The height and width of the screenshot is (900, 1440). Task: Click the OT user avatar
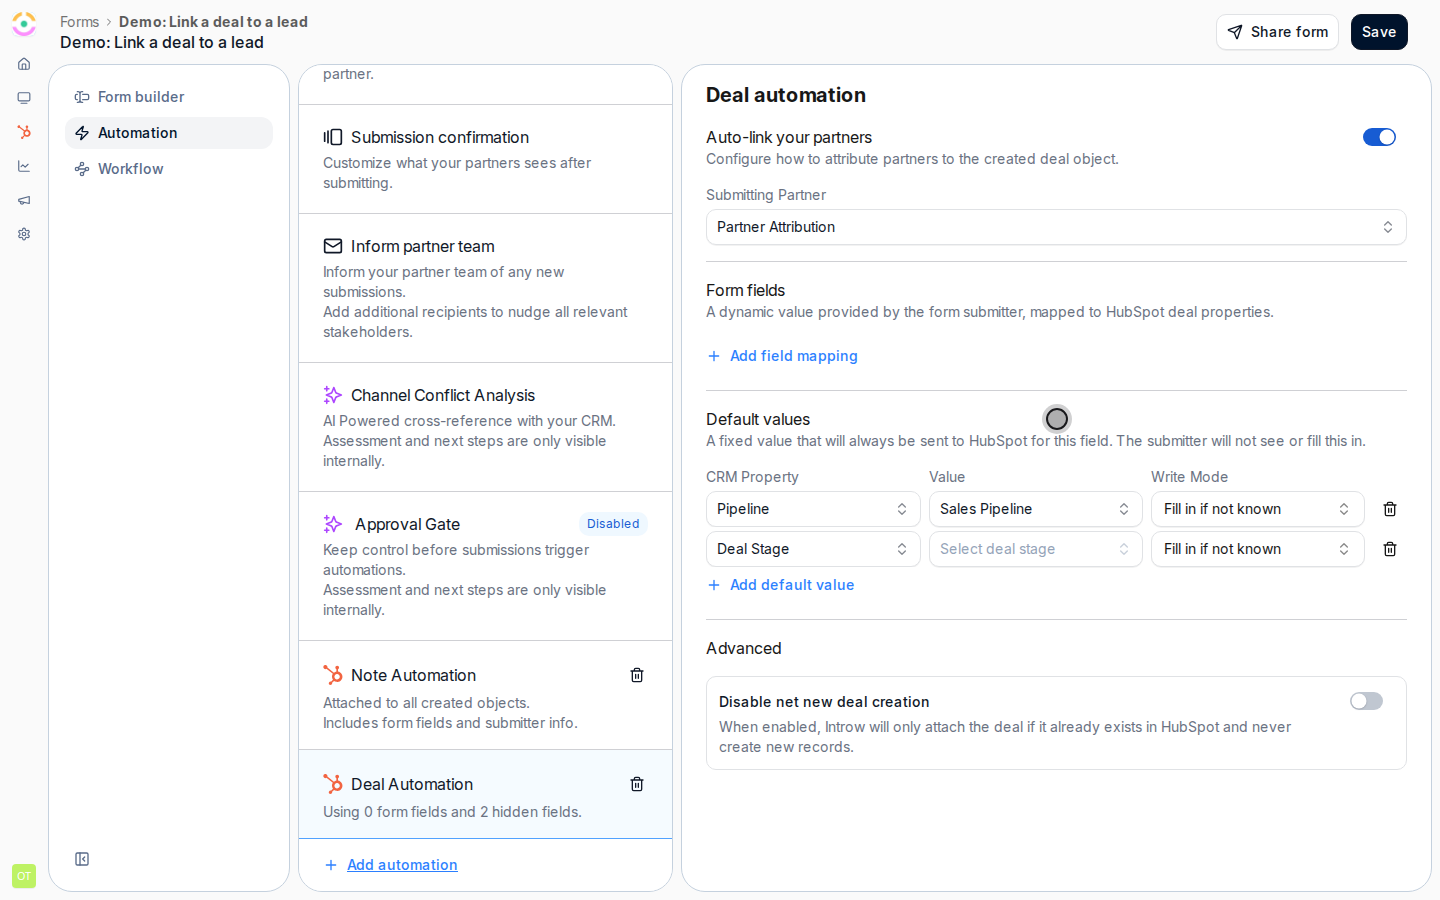coord(24,876)
